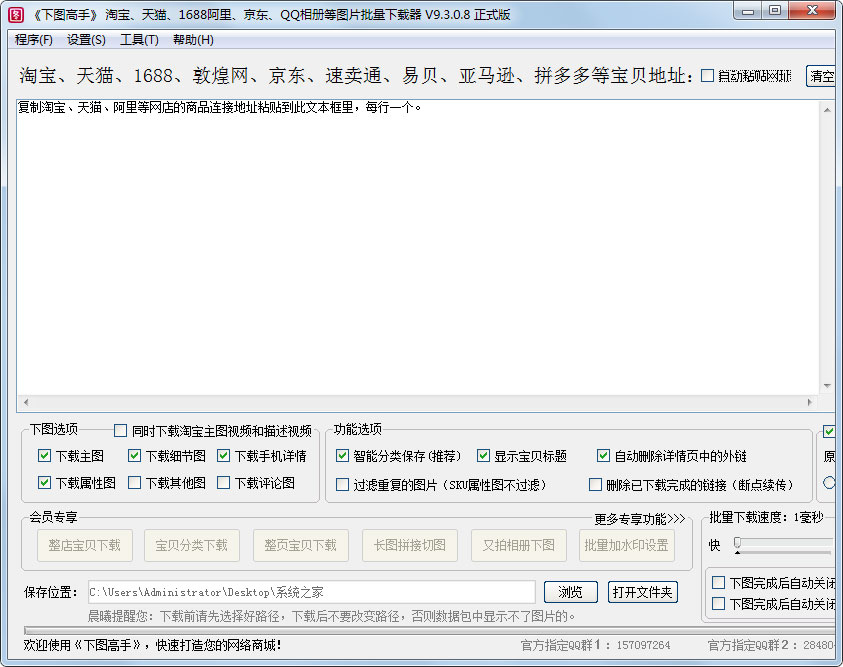Toggle the 显示宝贝标题 checkbox
843x667 pixels.
pyautogui.click(x=483, y=456)
